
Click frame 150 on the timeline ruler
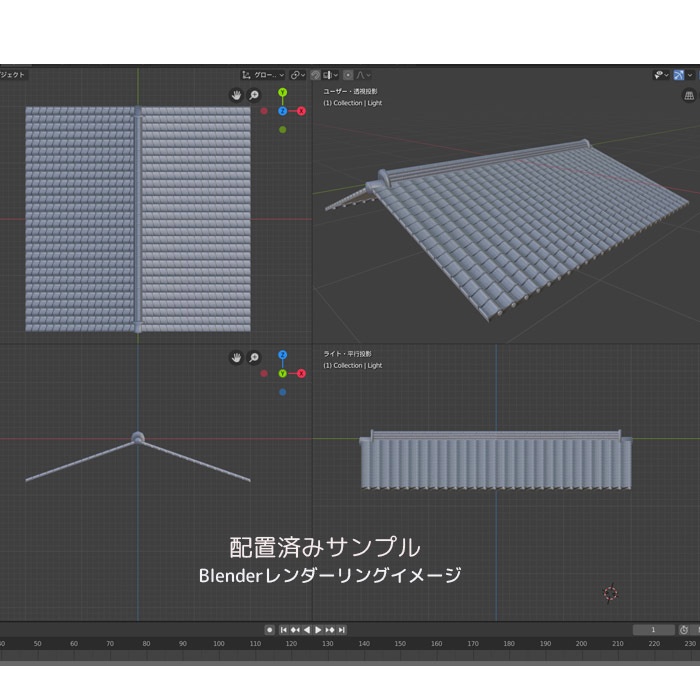(400, 644)
